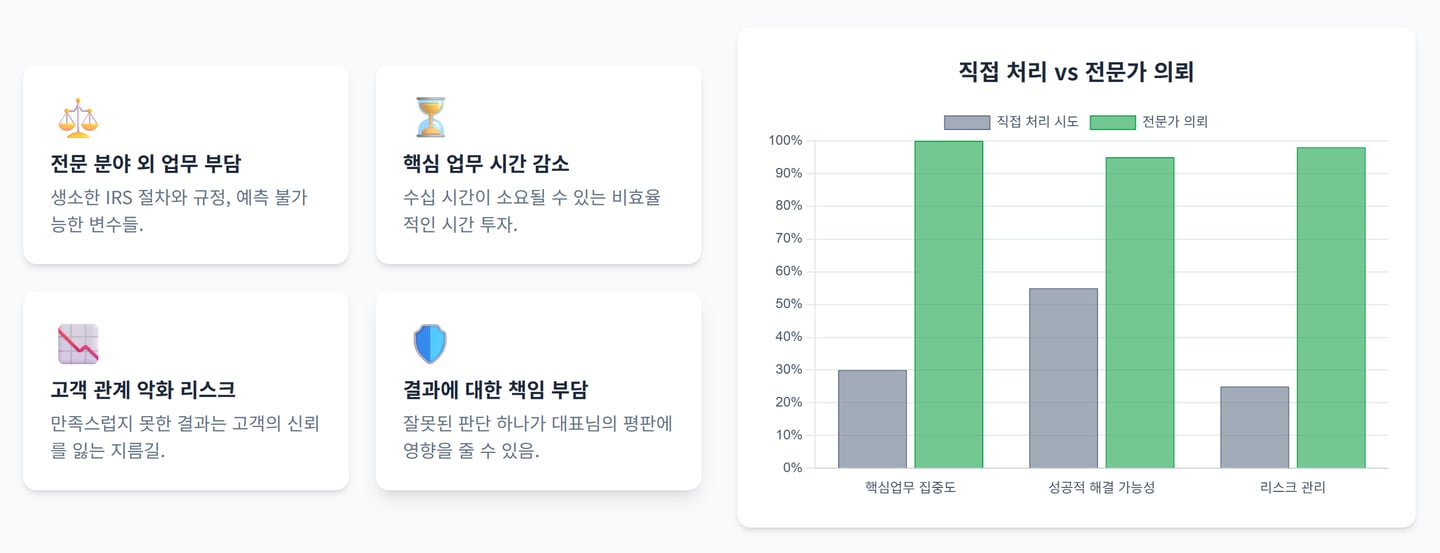Click the green bar for 핵심업무 집중도
This screenshot has width=1440, height=553.
click(x=948, y=304)
